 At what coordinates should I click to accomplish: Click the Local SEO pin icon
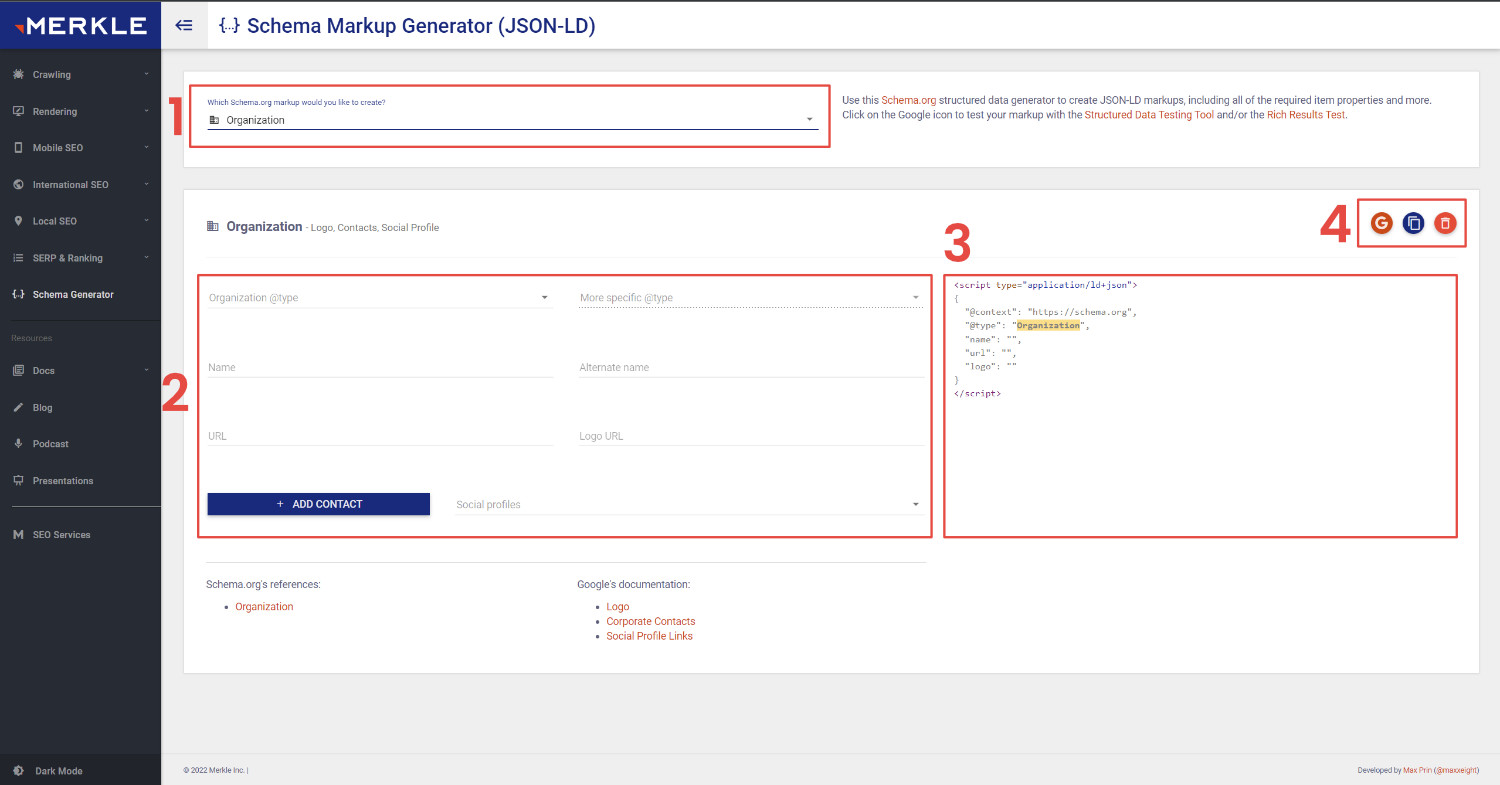18,221
